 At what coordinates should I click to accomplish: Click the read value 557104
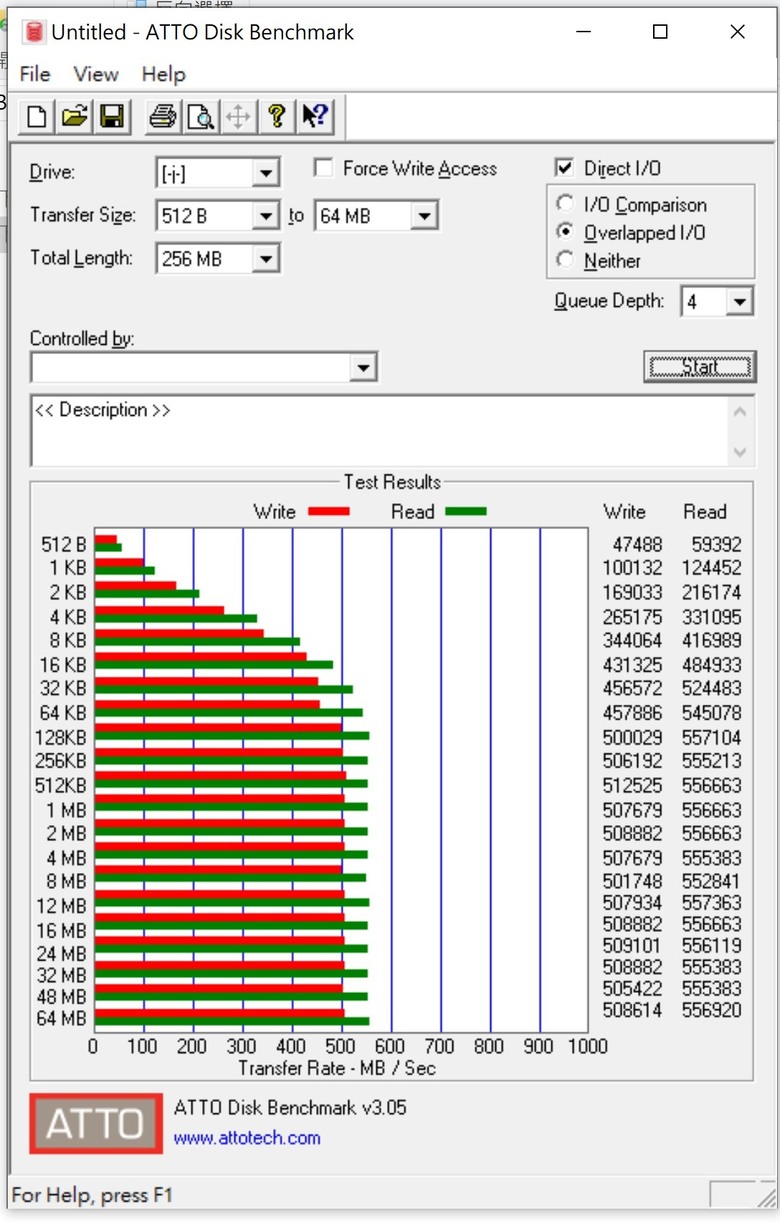(x=713, y=737)
